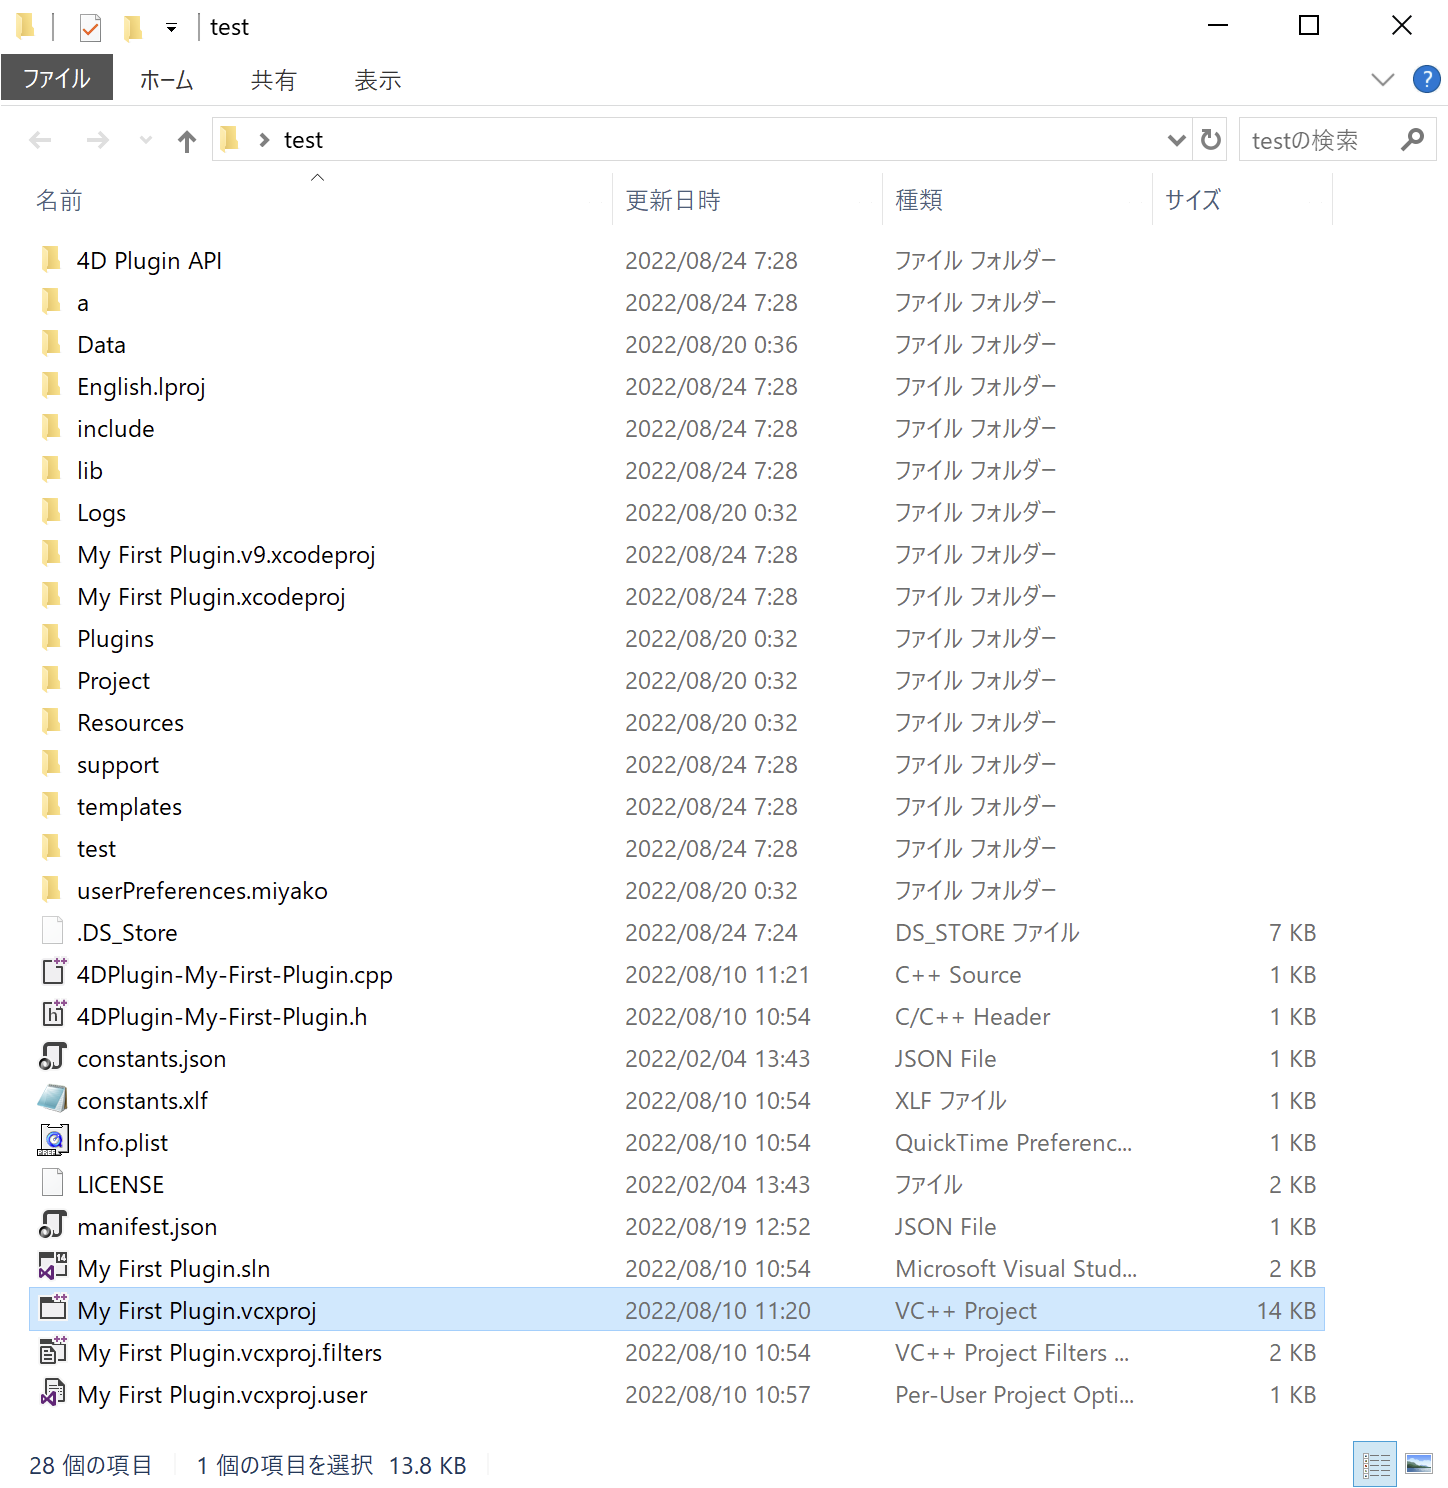This screenshot has height=1488, width=1448.
Task: Open the address bar history dropdown
Action: pyautogui.click(x=1176, y=140)
